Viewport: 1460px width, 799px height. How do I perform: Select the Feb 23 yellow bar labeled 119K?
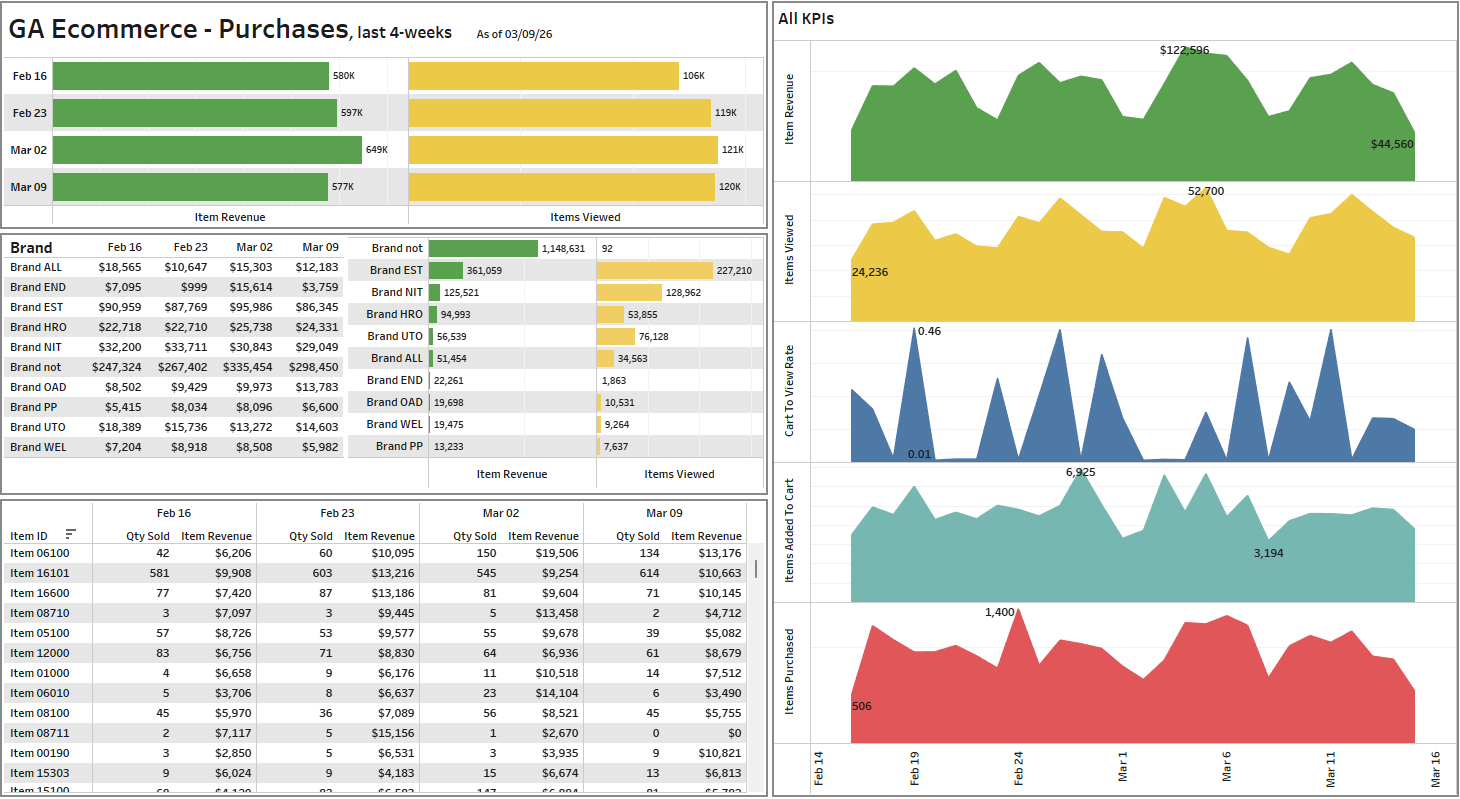tap(559, 113)
